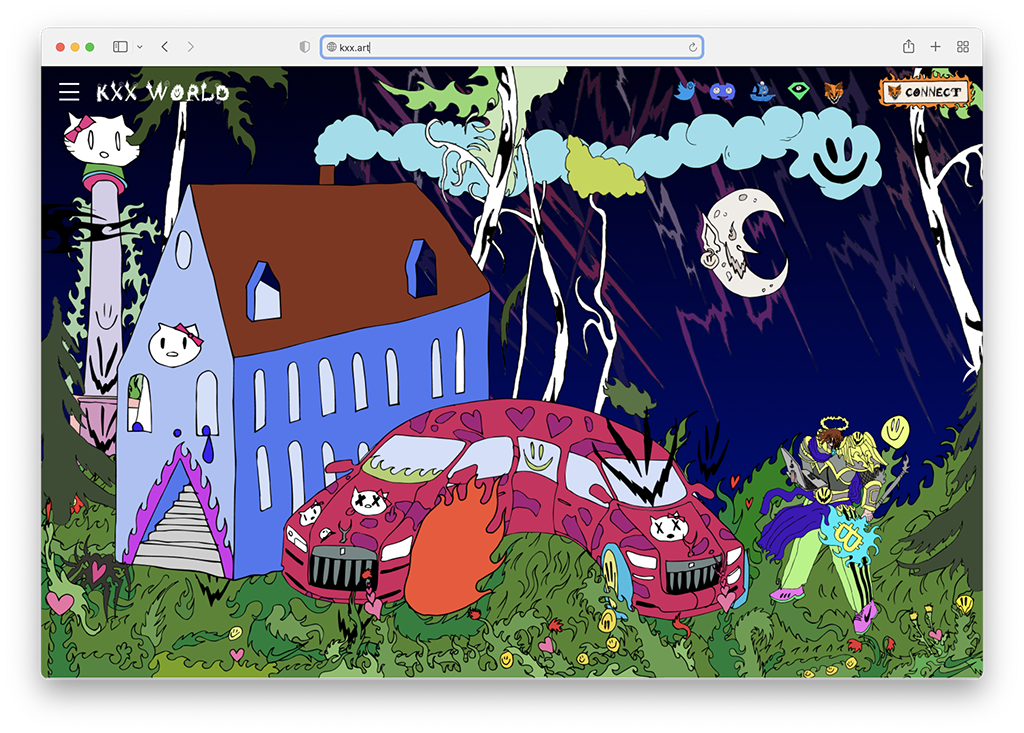
Task: Expand the sidebar tab group dropdown arrow
Action: point(140,47)
